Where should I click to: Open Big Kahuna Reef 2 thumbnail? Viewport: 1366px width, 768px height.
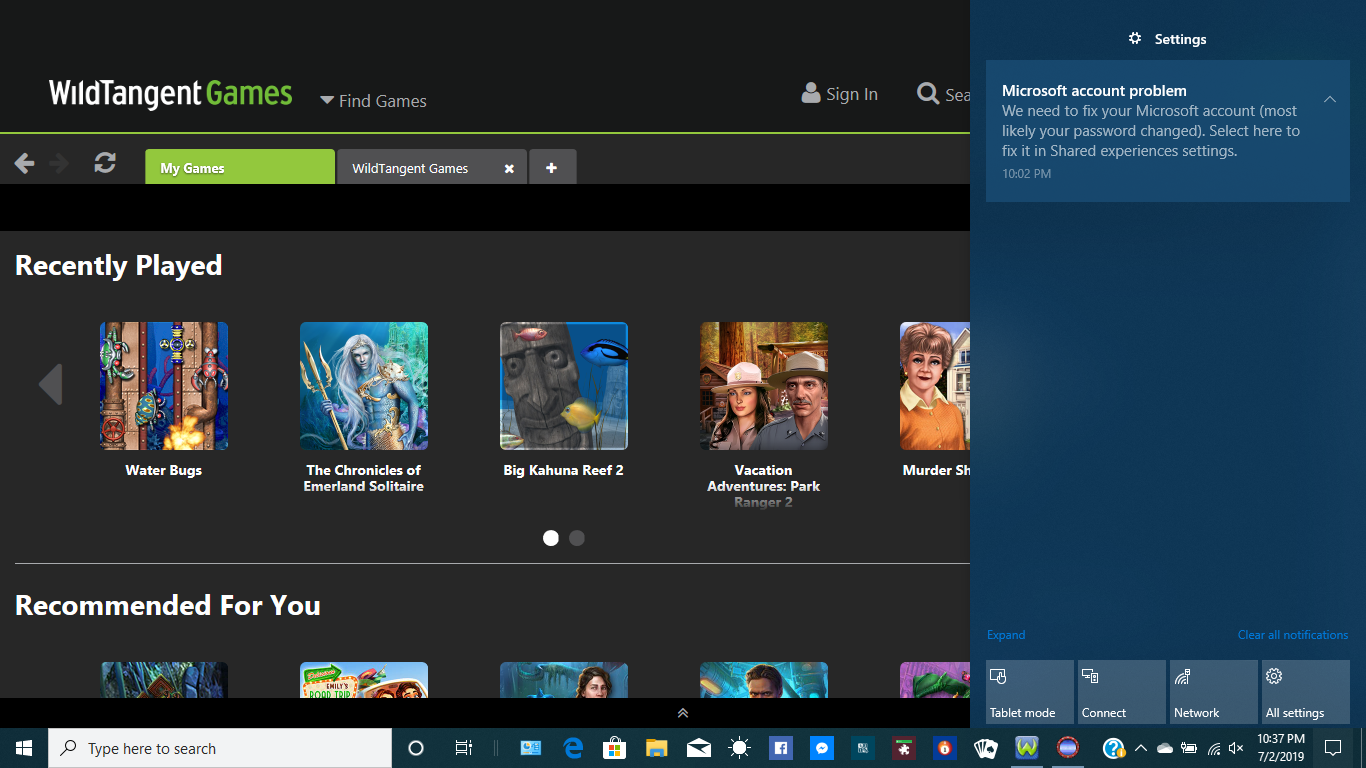[x=564, y=386]
